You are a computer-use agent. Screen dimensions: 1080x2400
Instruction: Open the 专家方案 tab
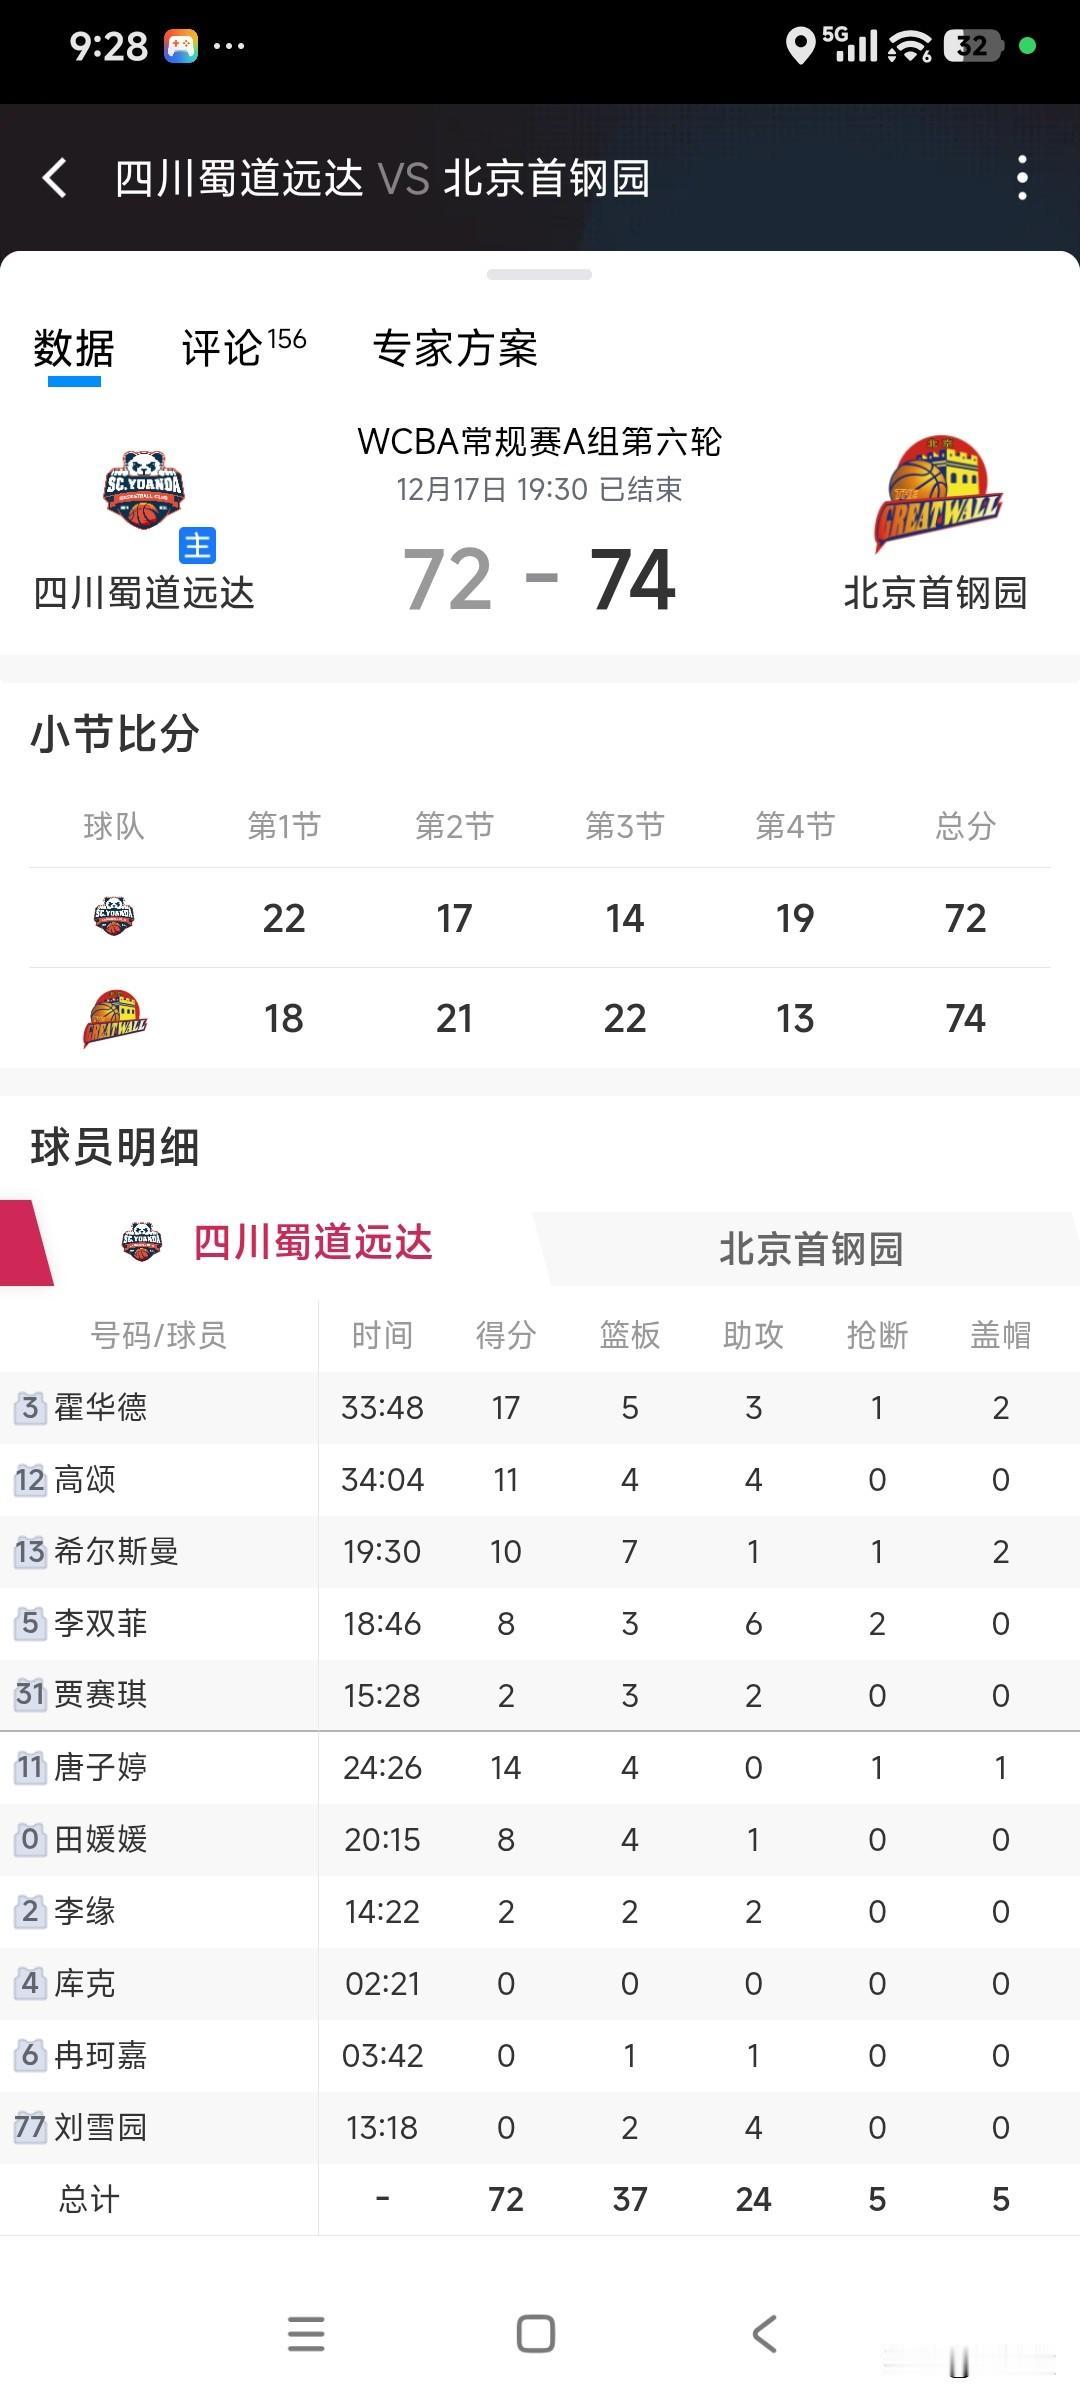point(457,350)
